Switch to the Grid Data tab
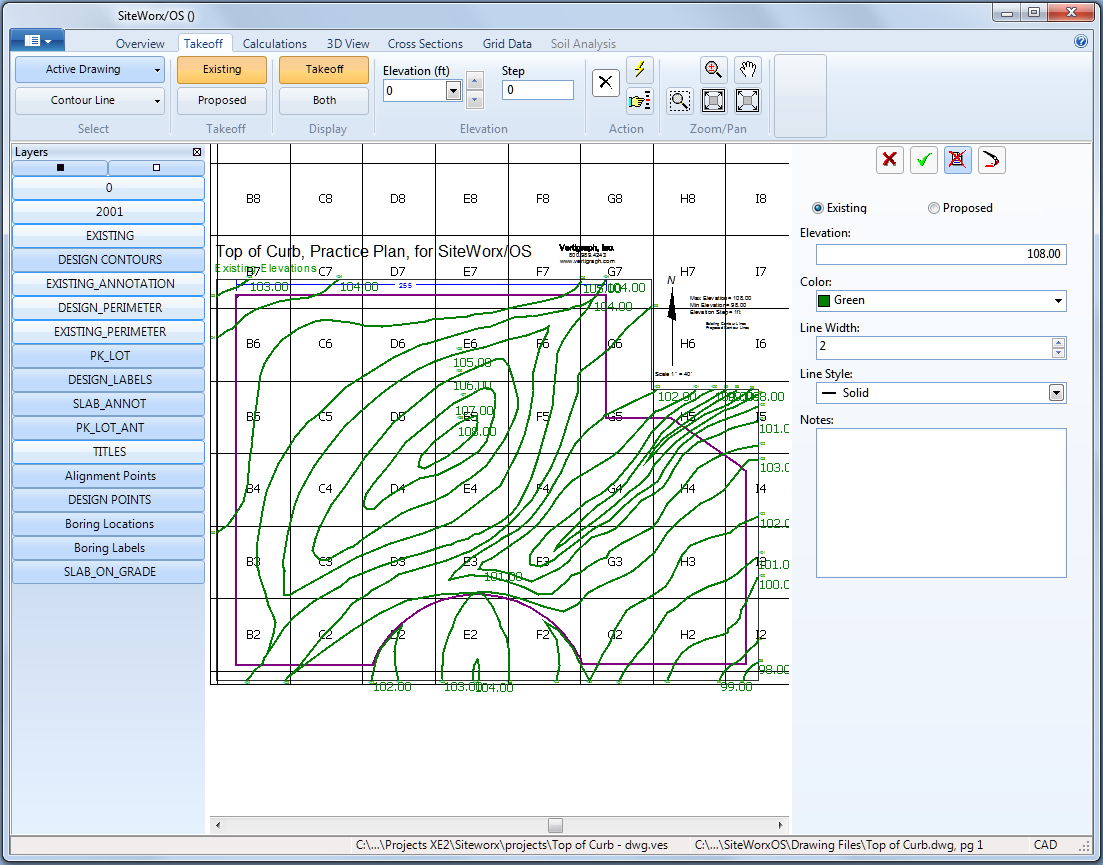 click(x=507, y=44)
